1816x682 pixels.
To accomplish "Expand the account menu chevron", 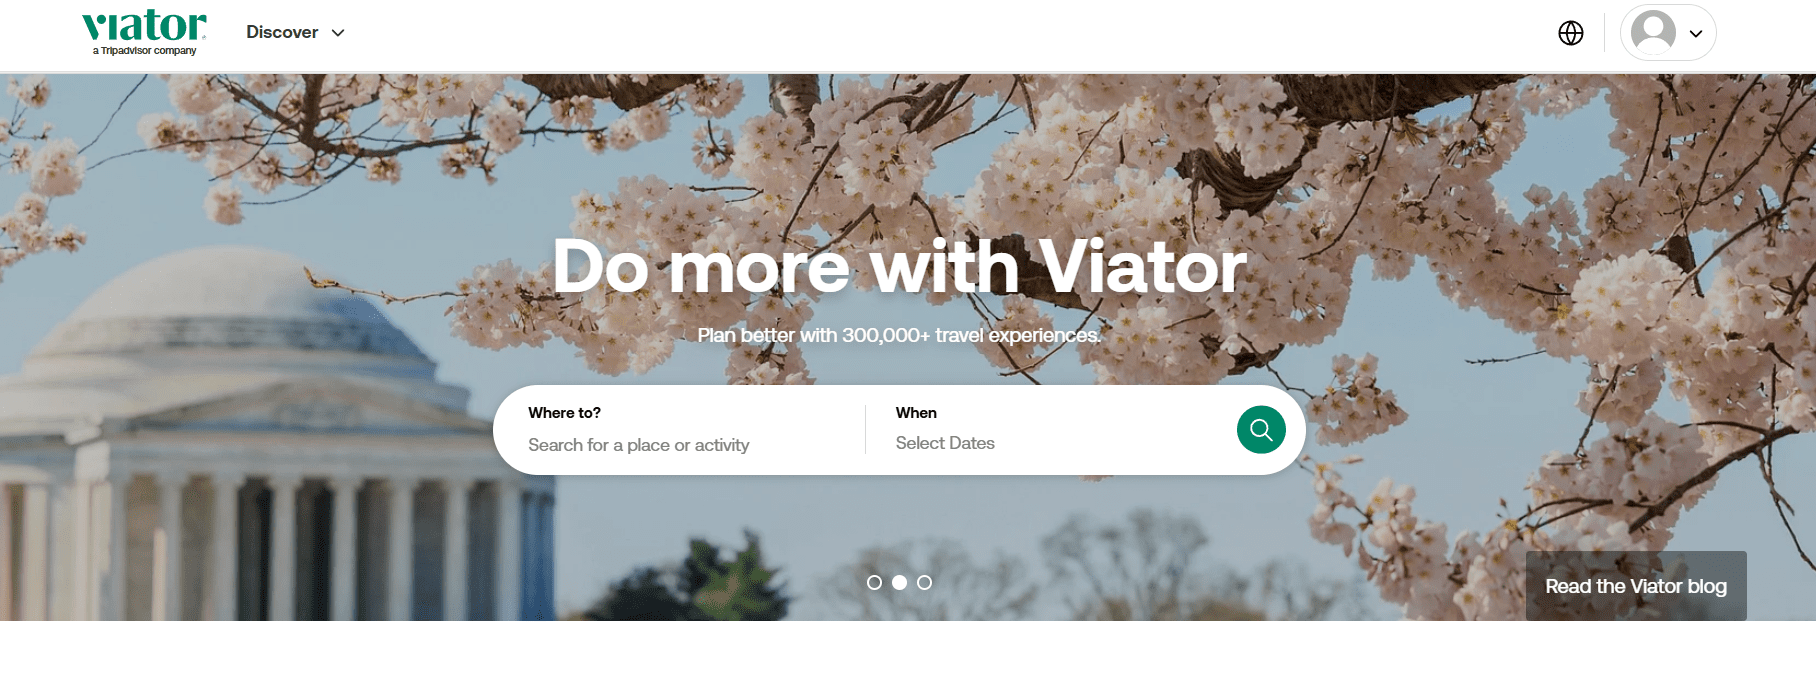I will pos(1696,33).
